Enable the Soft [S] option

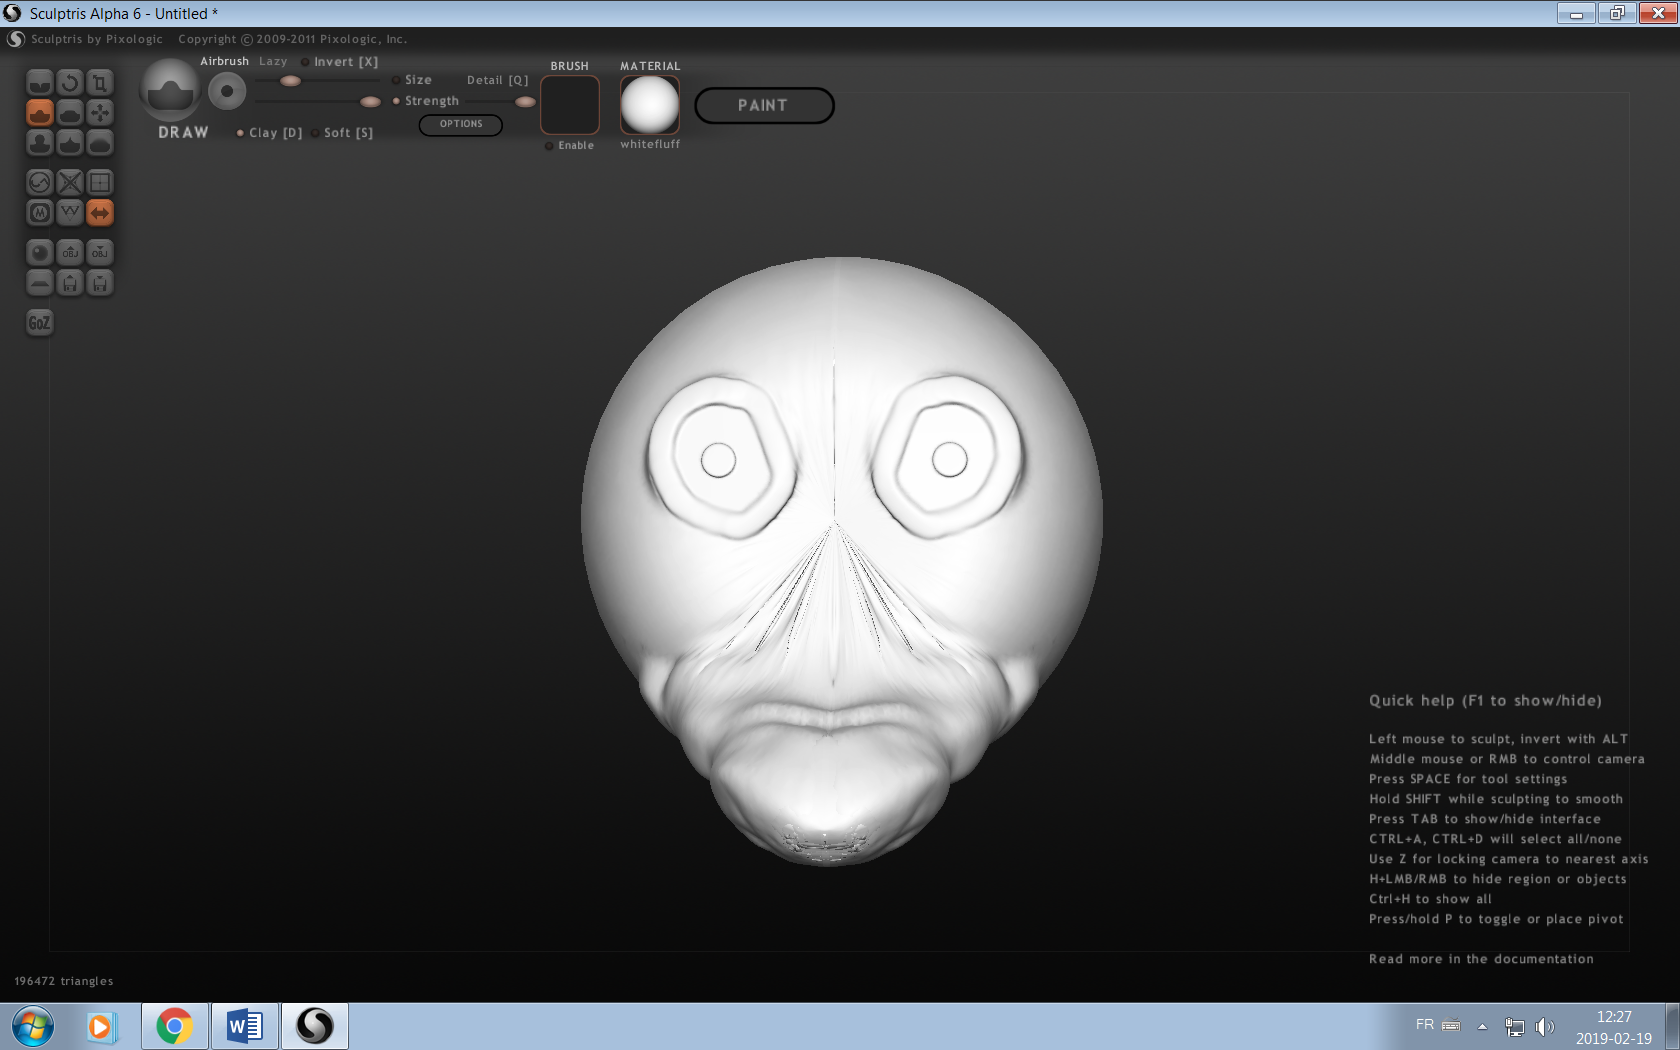coord(315,133)
